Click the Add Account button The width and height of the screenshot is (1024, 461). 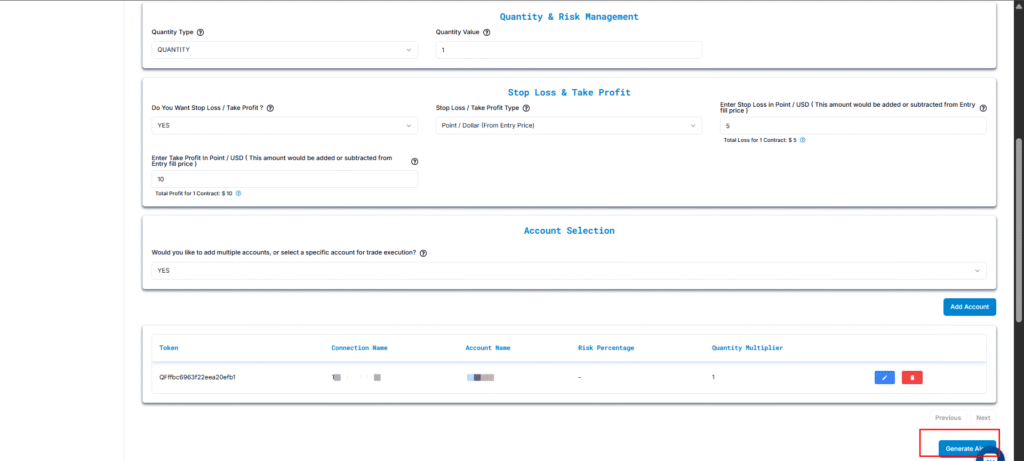click(970, 307)
